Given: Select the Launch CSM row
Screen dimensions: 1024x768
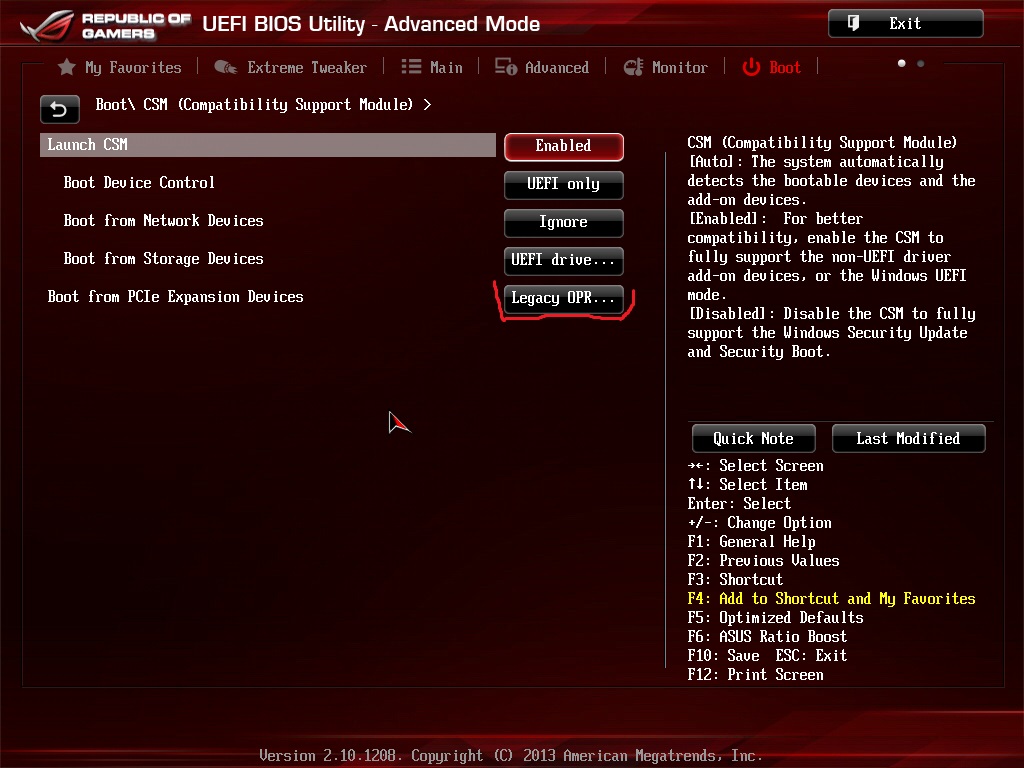Looking at the screenshot, I should [x=268, y=145].
